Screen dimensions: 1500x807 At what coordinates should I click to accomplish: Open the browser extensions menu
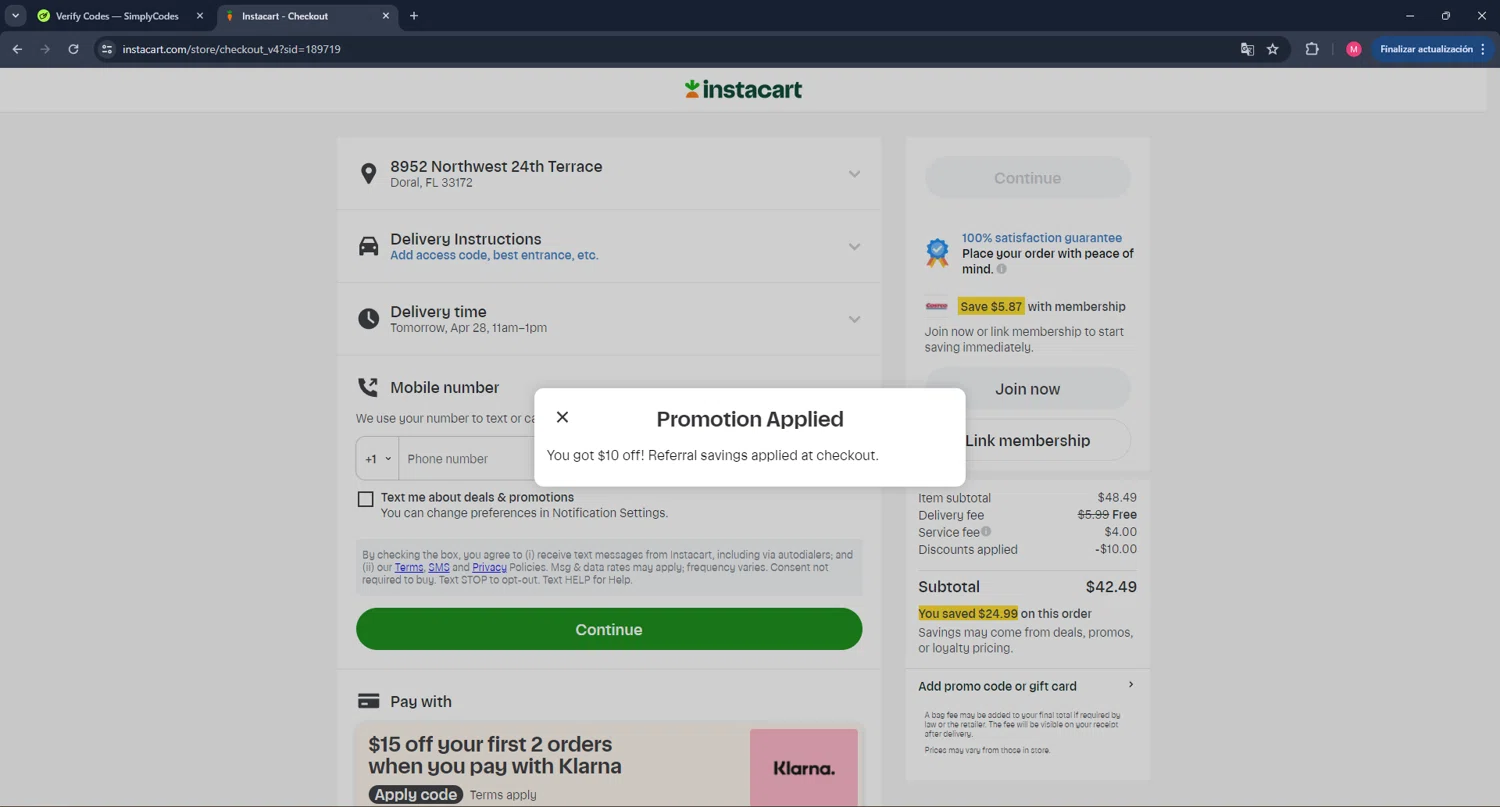pyautogui.click(x=1312, y=49)
